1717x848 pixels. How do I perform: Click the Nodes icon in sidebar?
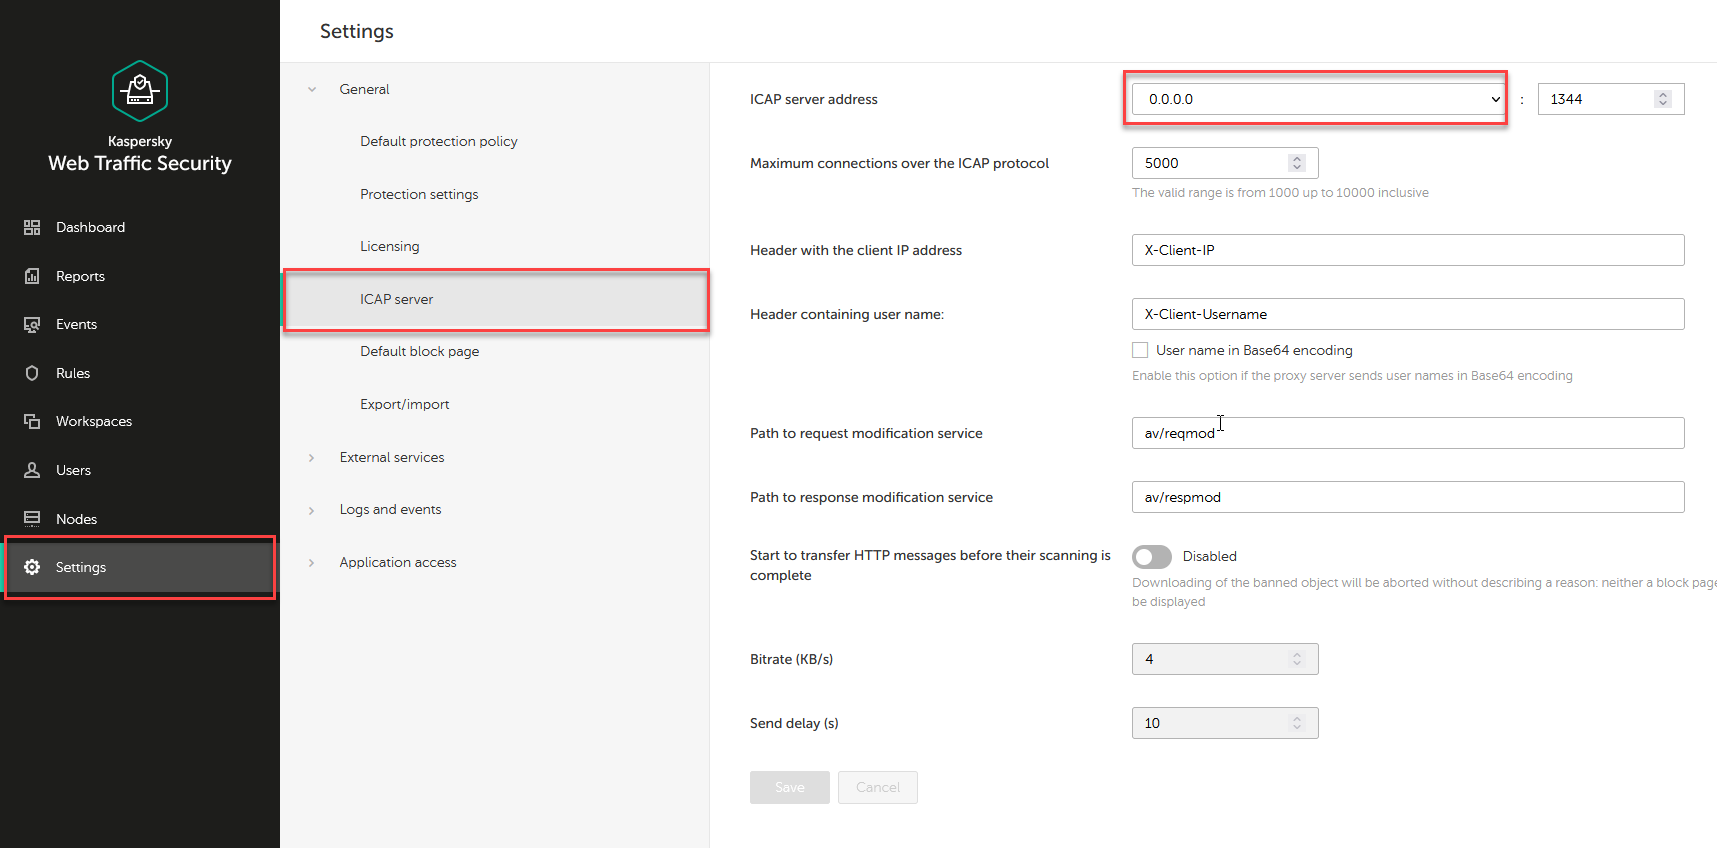[32, 519]
